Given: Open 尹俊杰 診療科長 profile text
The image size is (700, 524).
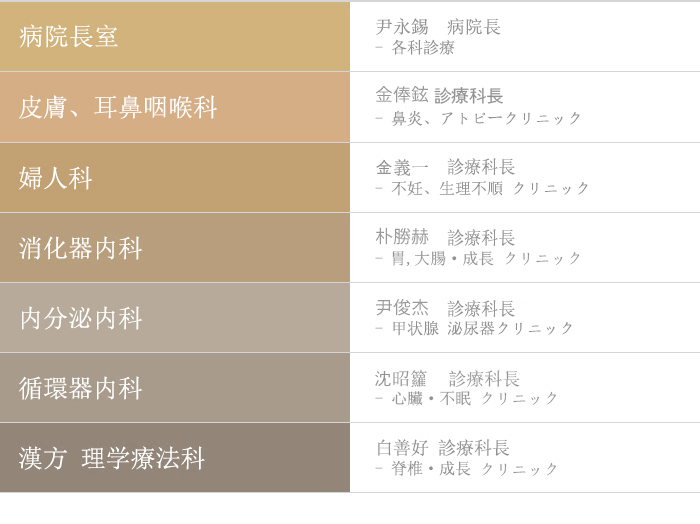Looking at the screenshot, I should tap(445, 308).
